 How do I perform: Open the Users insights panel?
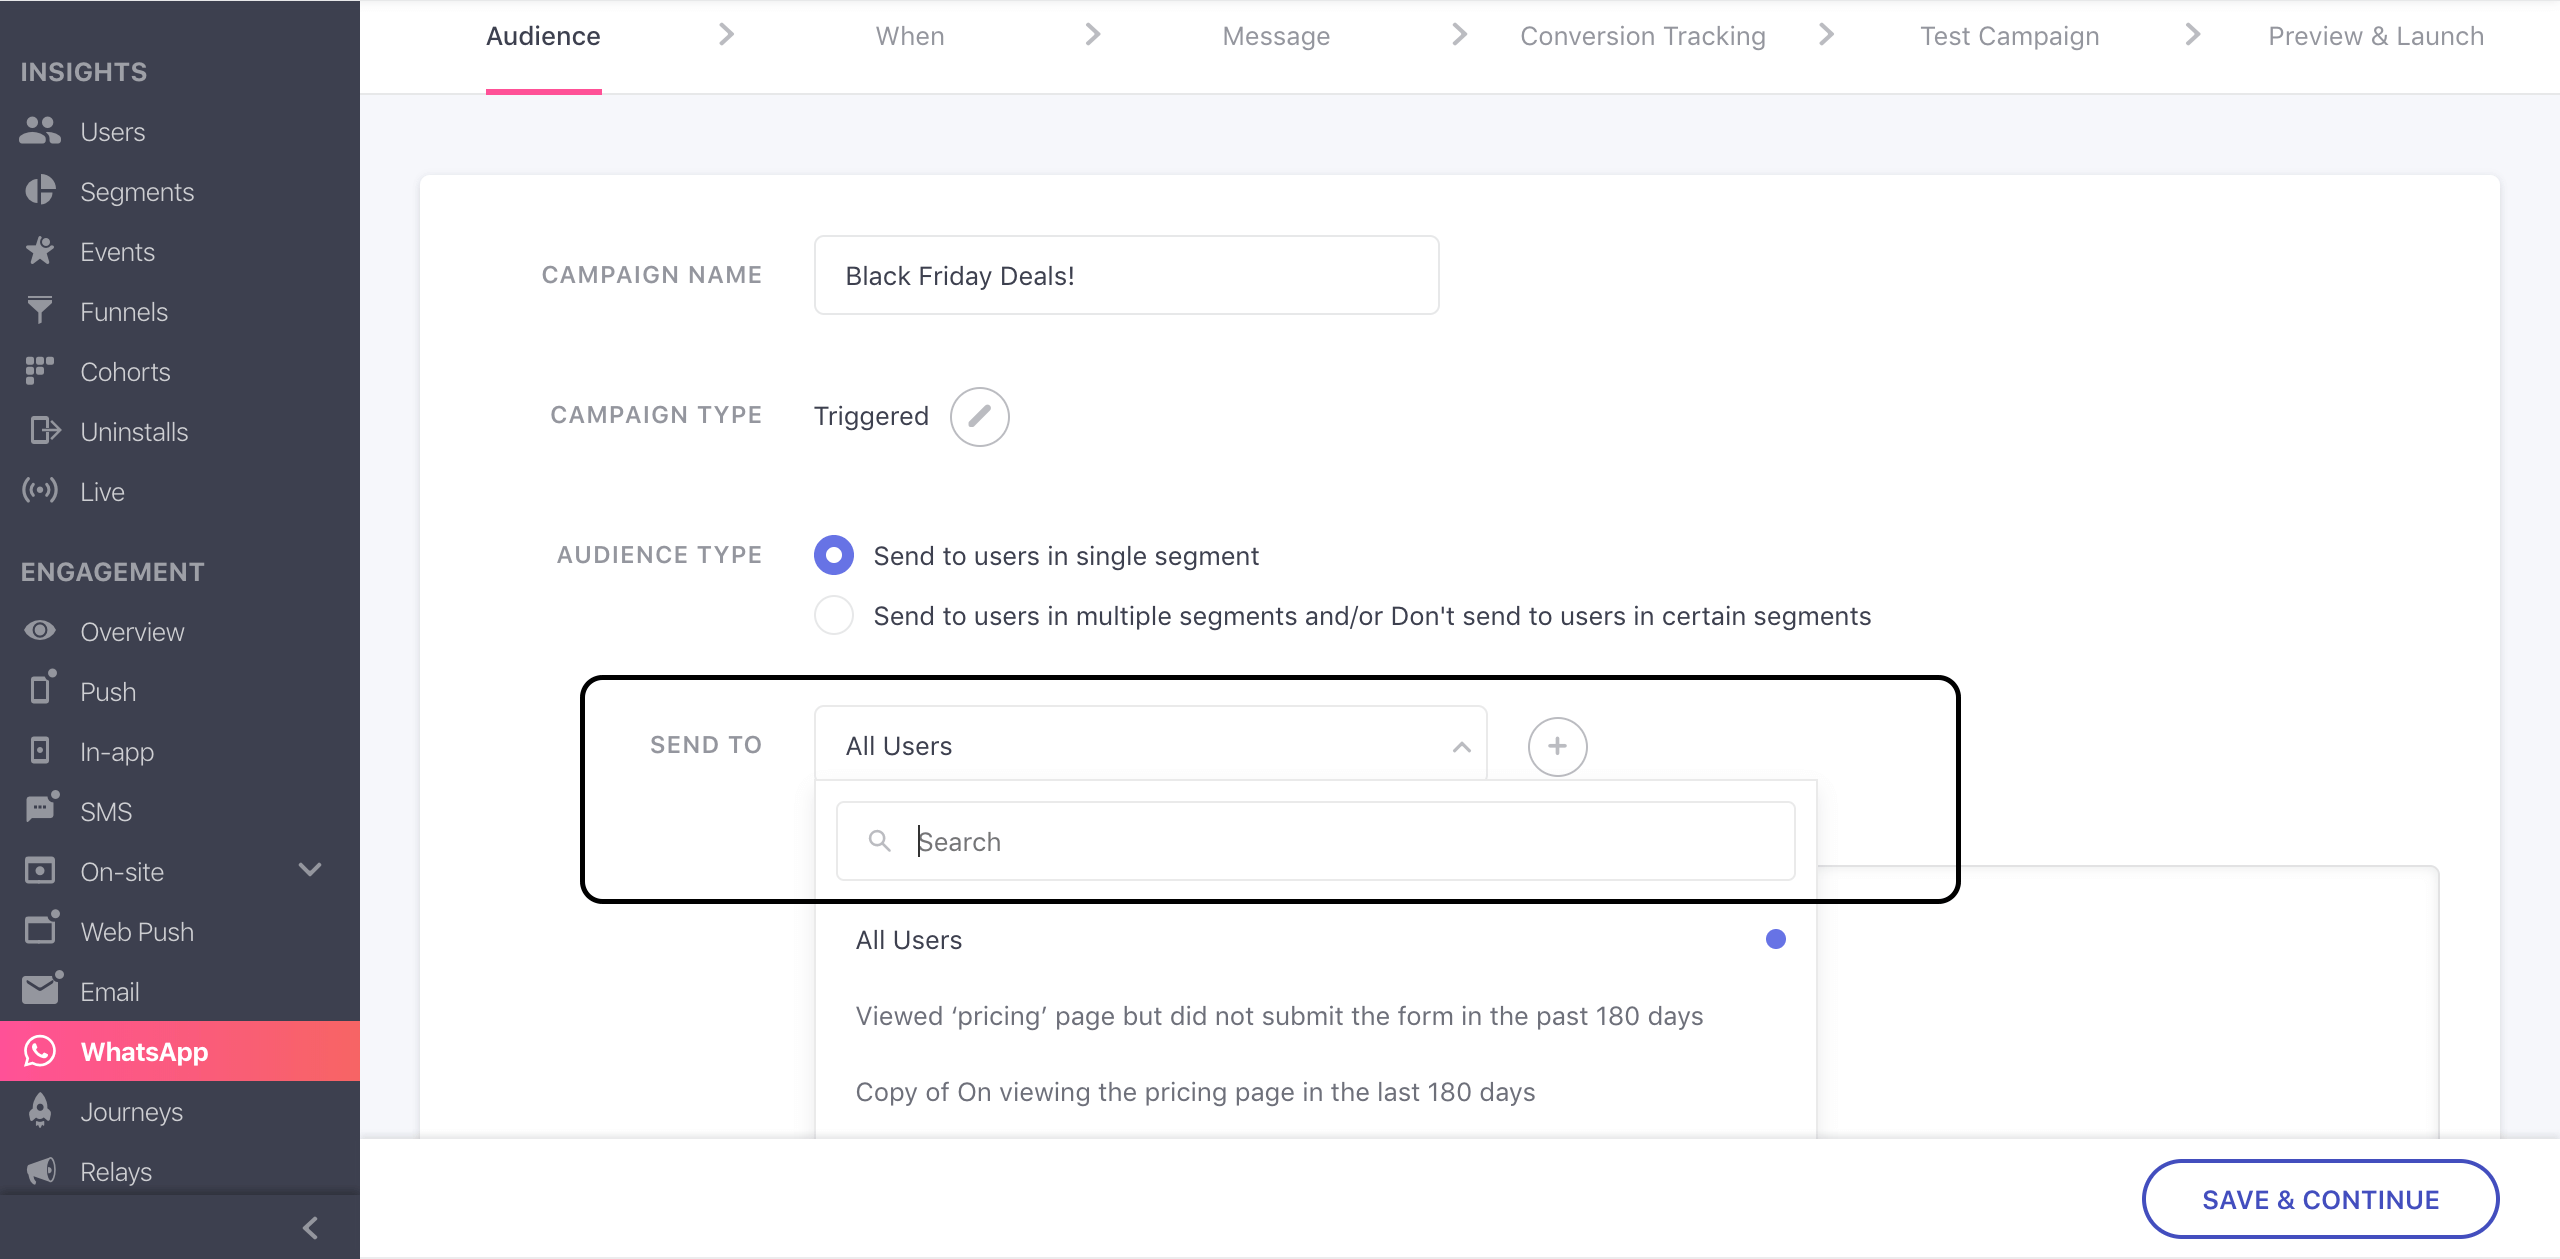(x=111, y=131)
